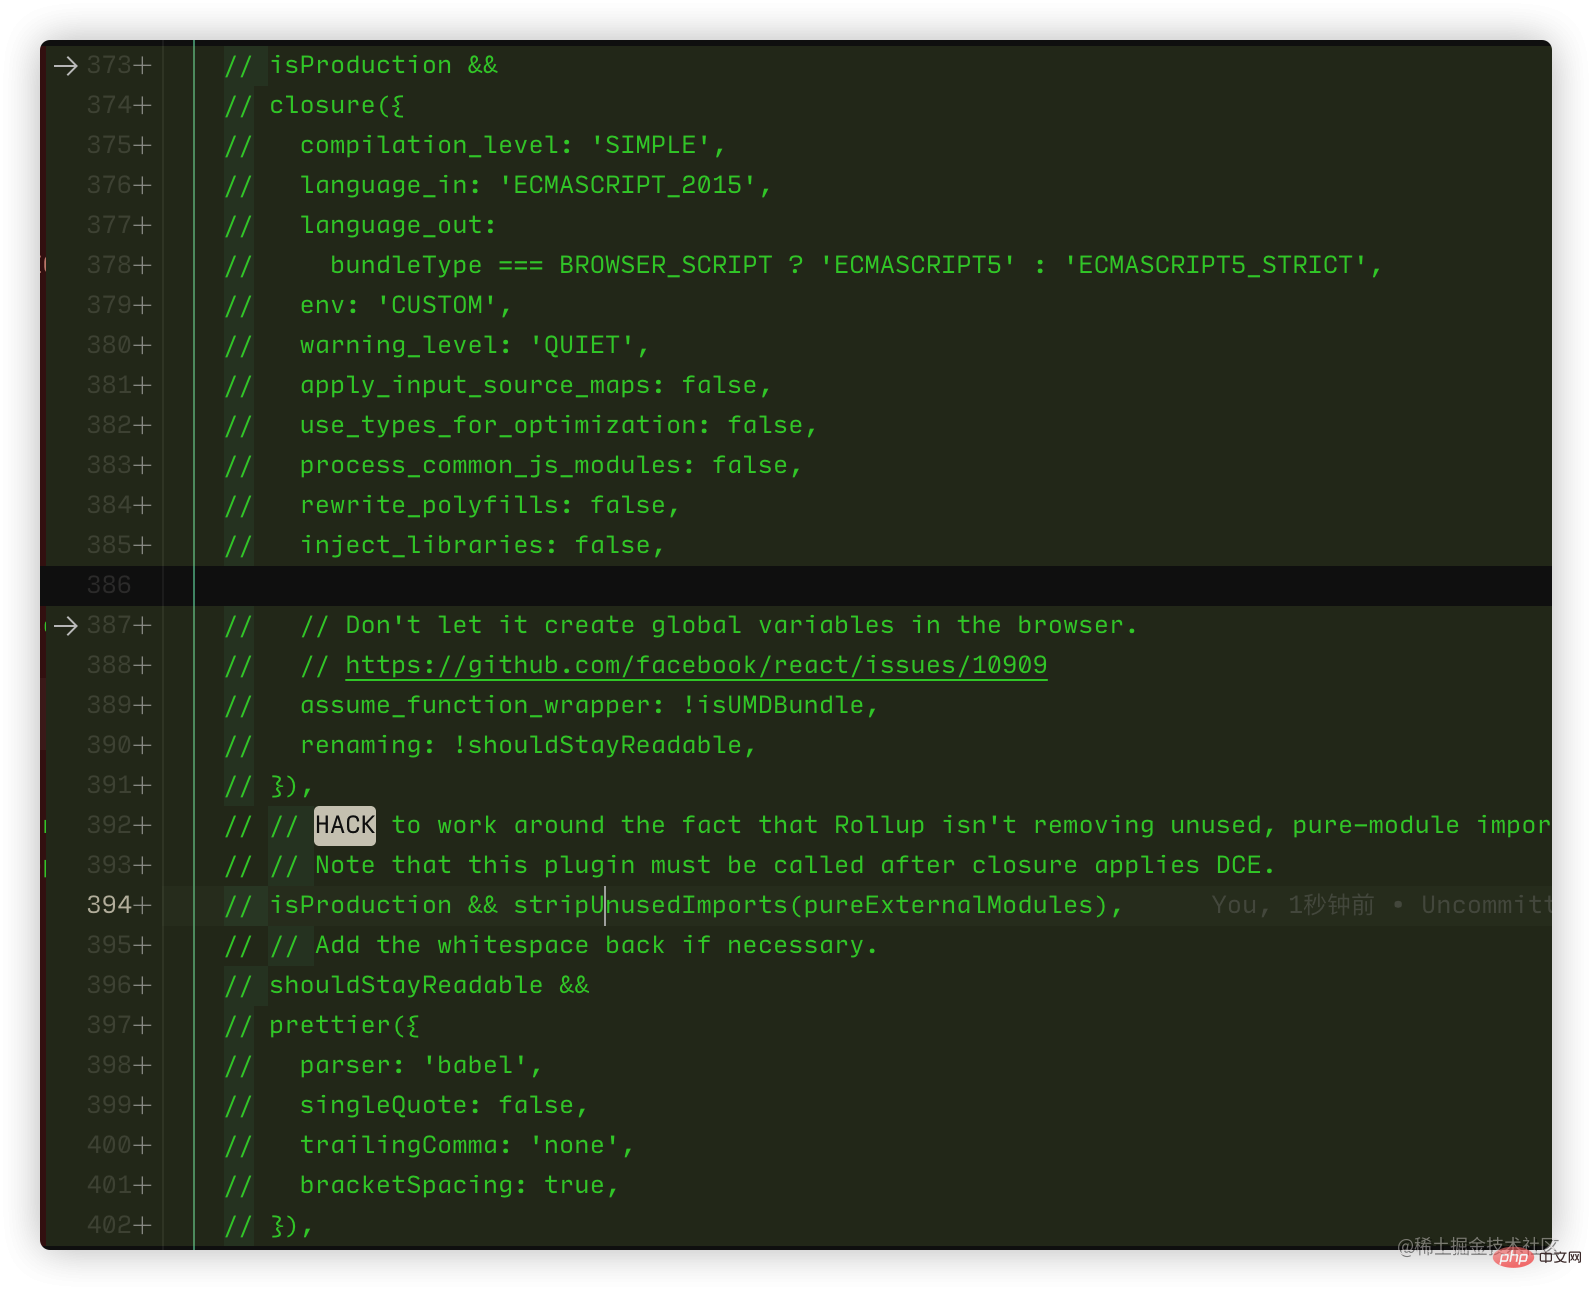
Task: Click the trailingComma option text
Action: [406, 1145]
